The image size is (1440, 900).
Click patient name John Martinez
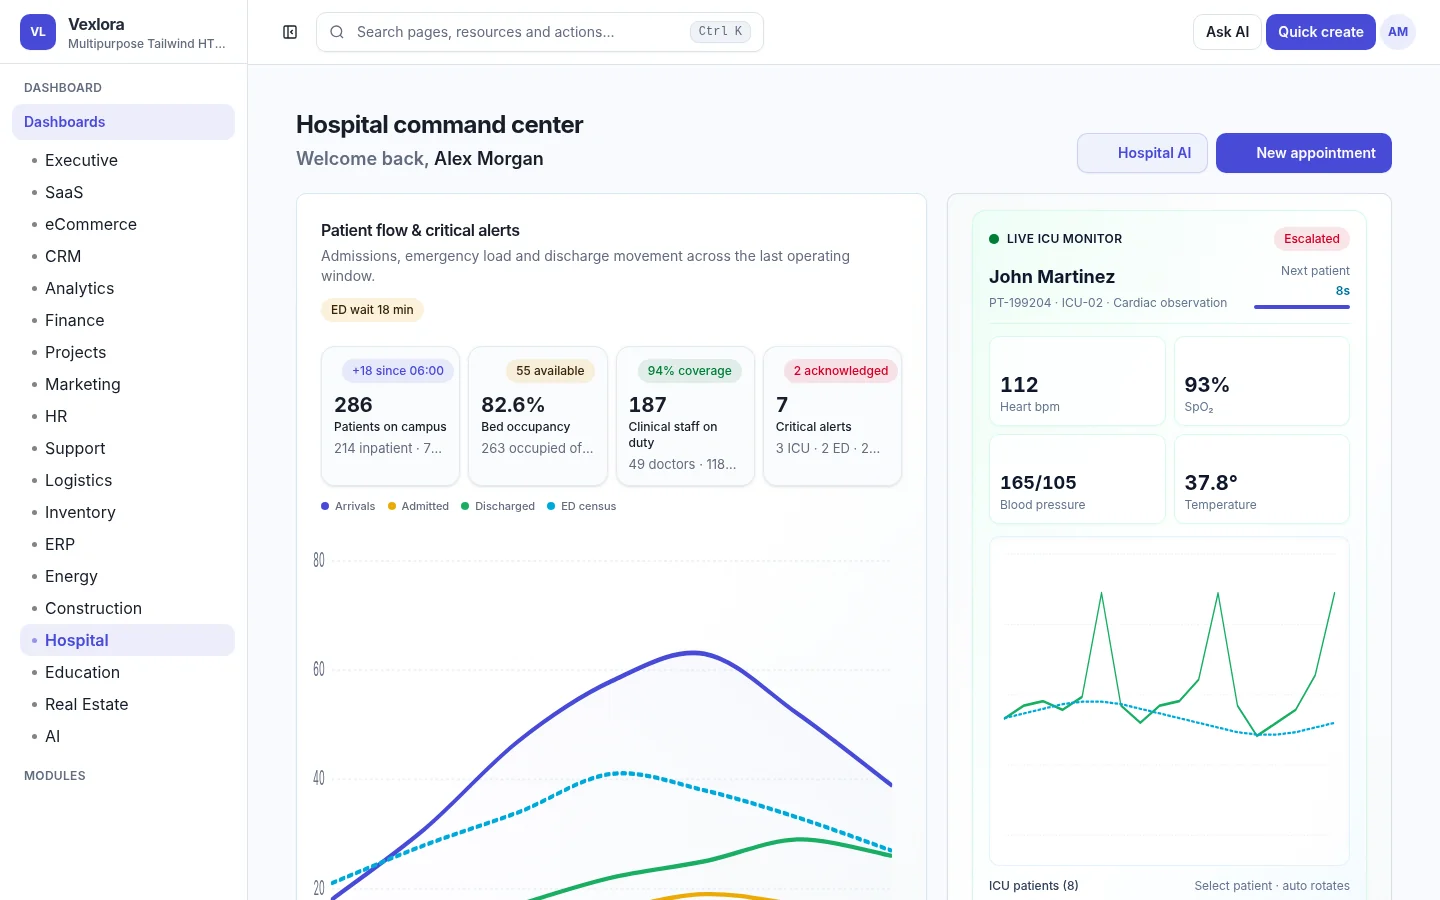(x=1052, y=277)
